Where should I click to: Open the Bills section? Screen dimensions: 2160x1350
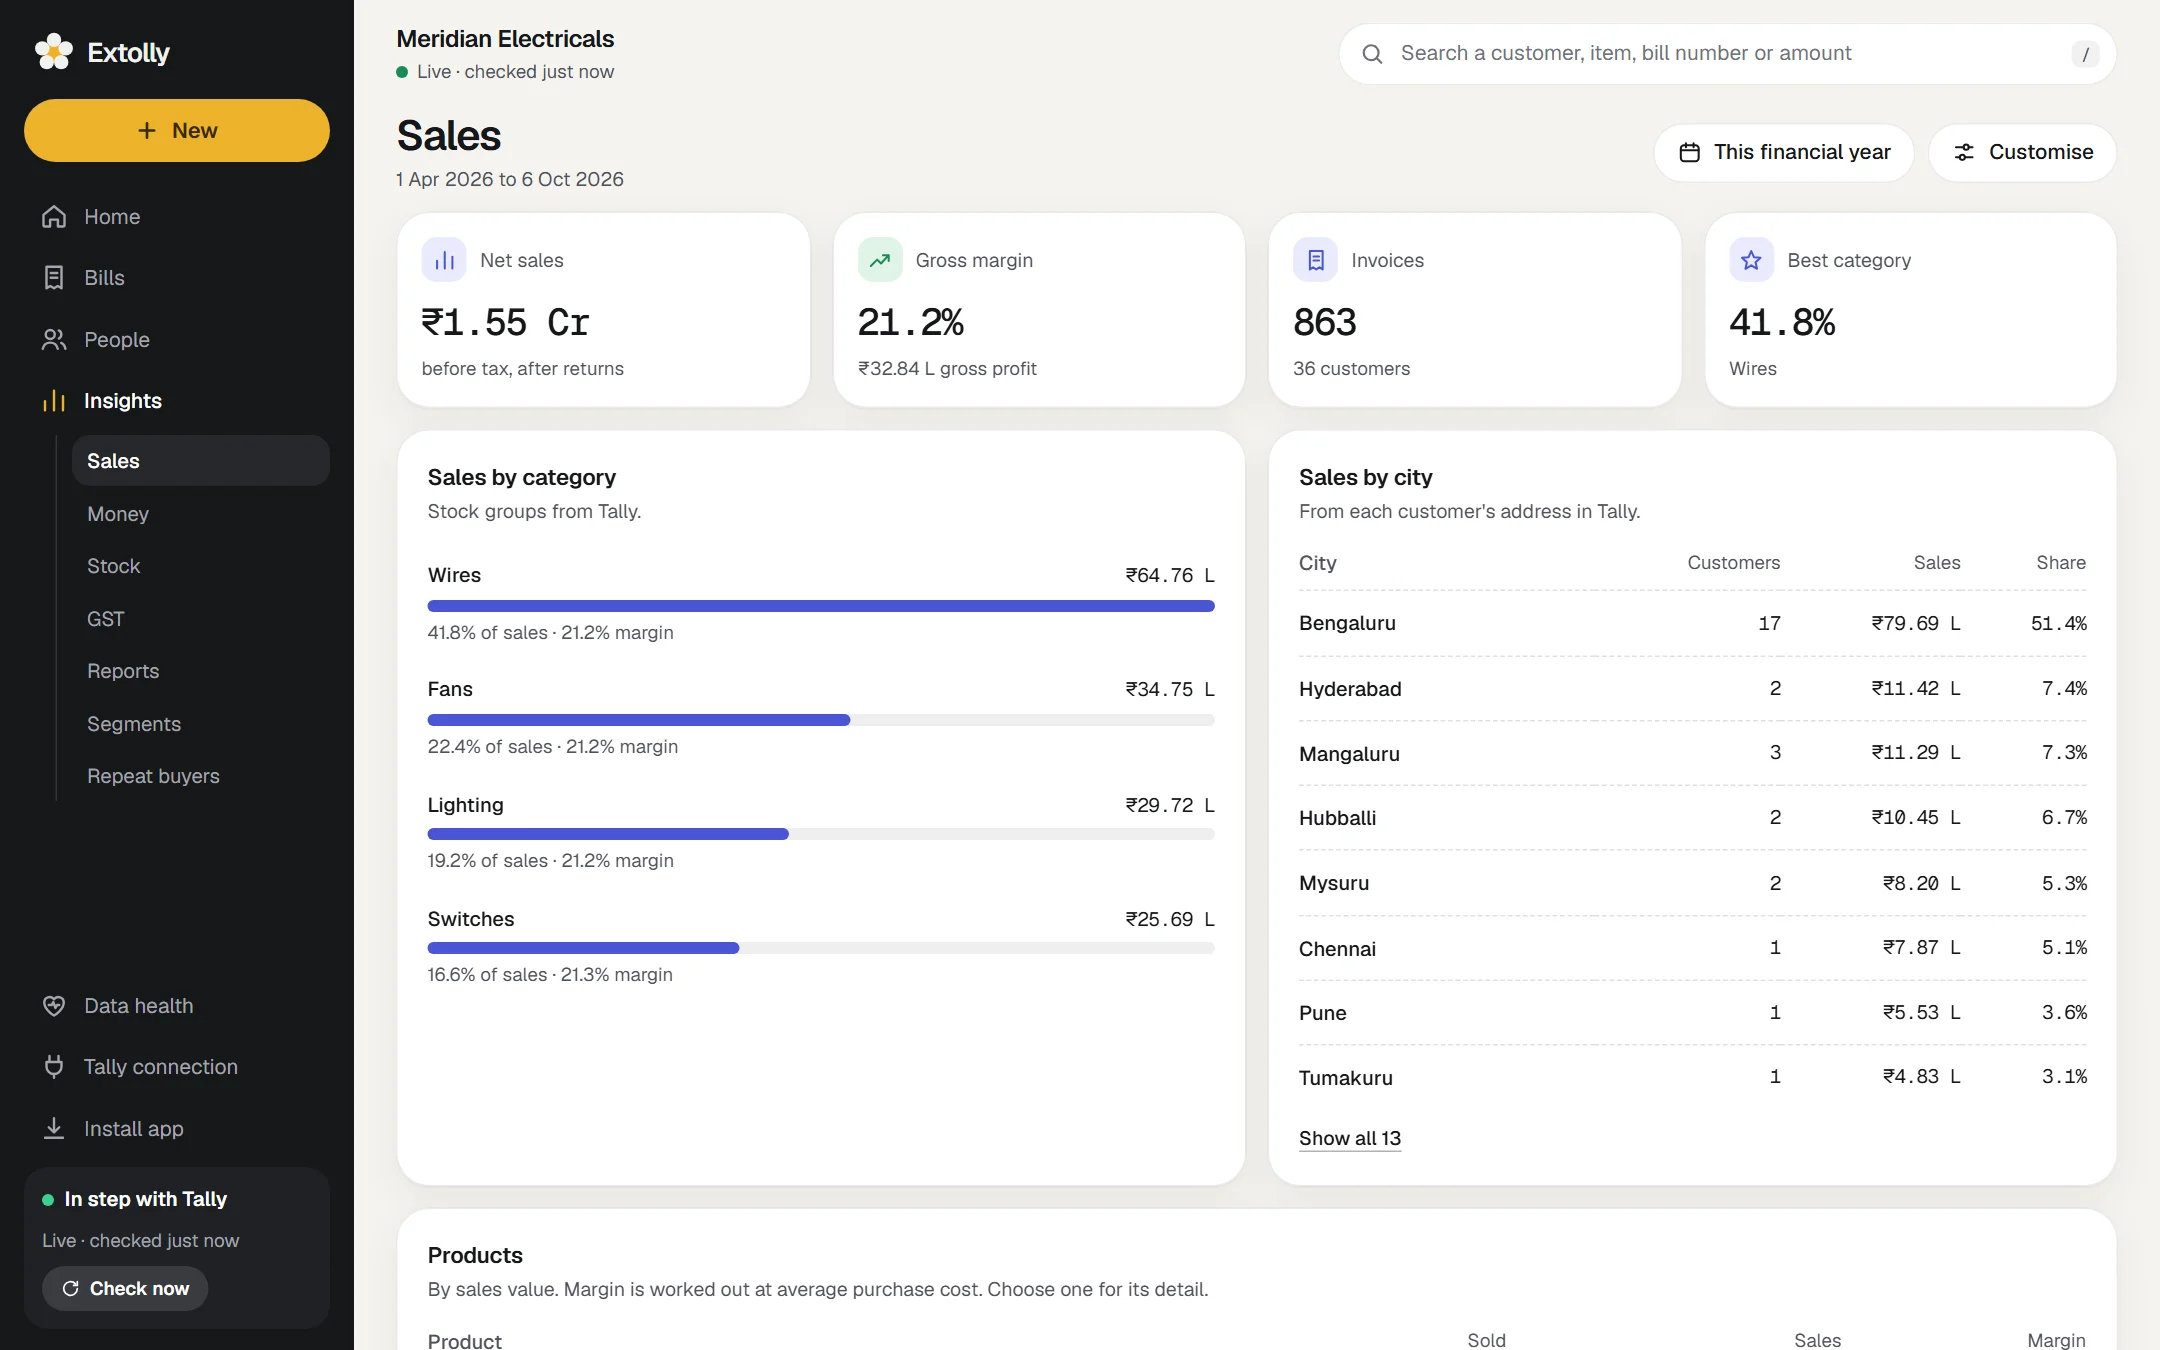coord(177,278)
